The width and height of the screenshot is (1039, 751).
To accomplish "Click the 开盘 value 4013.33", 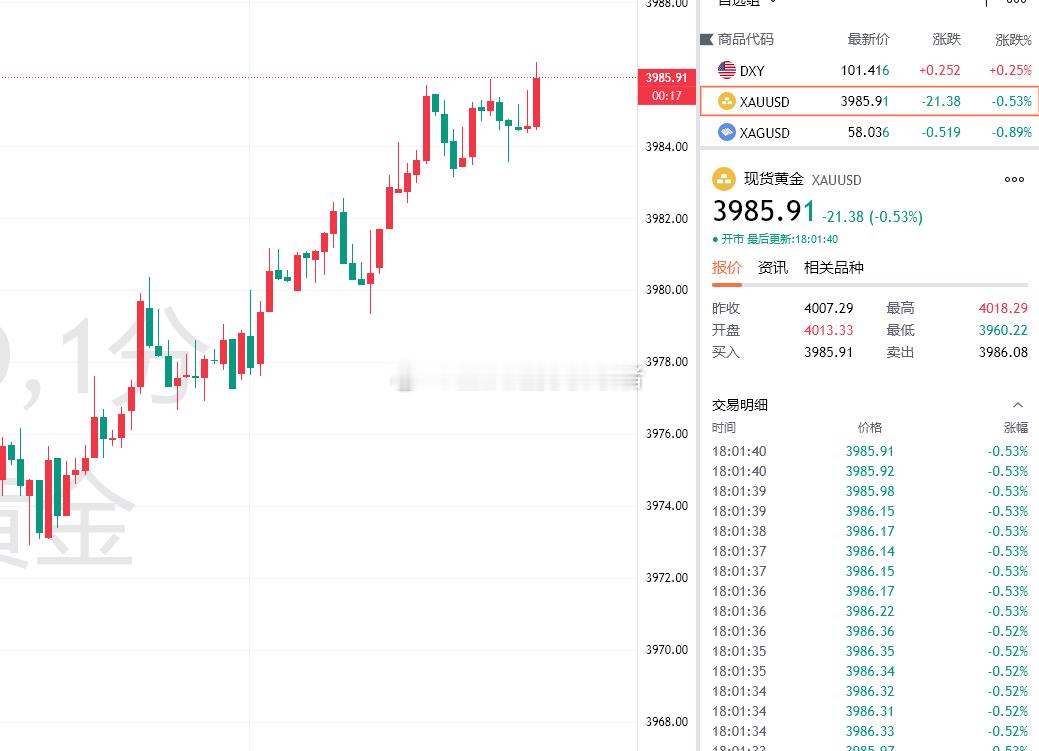I will tap(828, 330).
